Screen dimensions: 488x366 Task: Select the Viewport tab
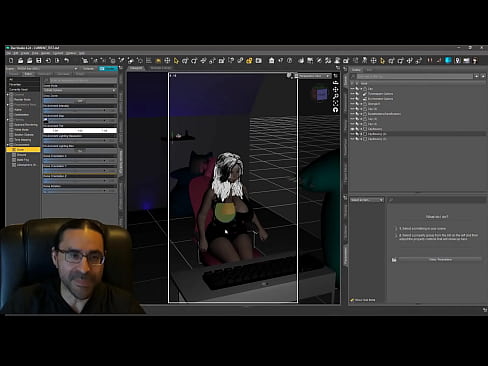(x=136, y=68)
